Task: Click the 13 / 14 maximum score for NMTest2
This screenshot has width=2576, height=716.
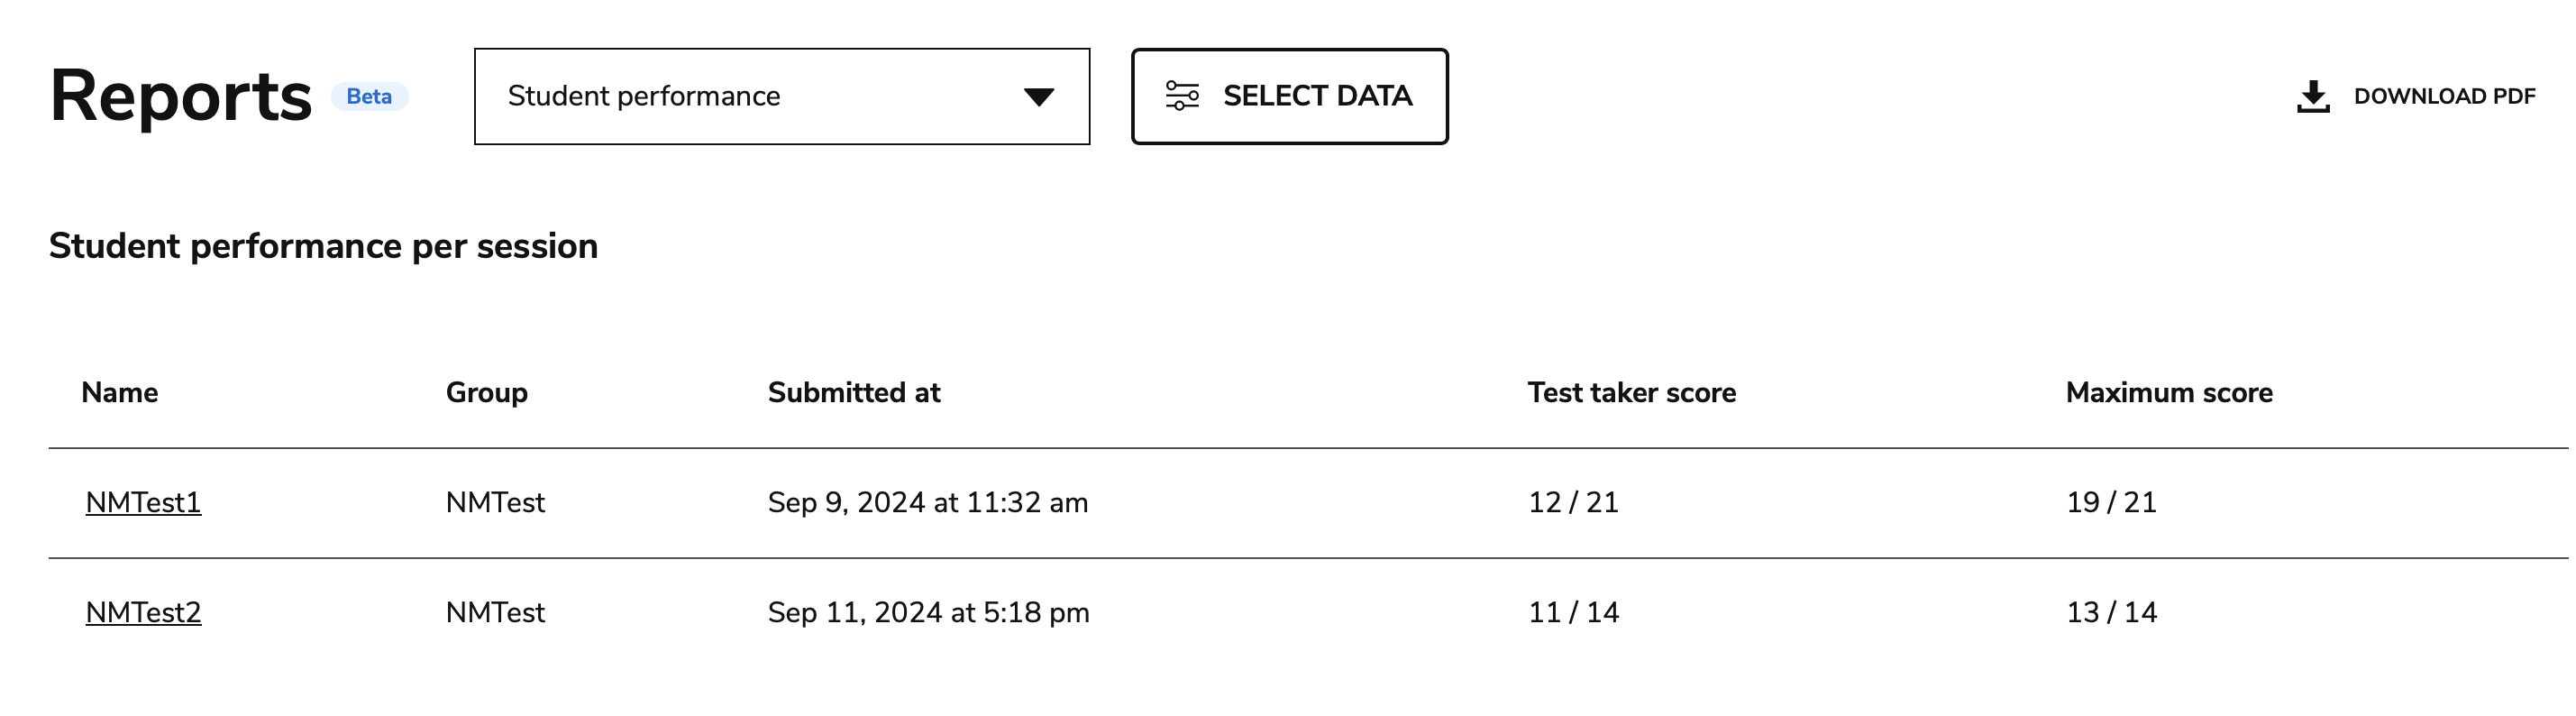Action: click(2110, 612)
